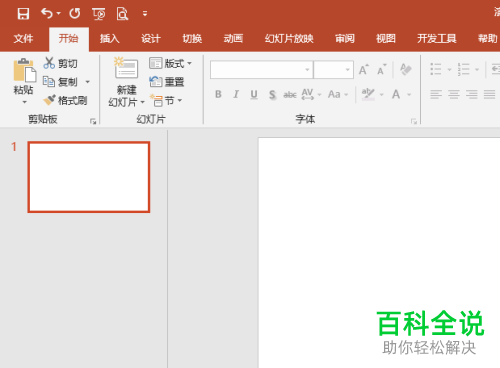Apply bulleted list icon
The width and height of the screenshot is (500, 368).
pos(436,69)
